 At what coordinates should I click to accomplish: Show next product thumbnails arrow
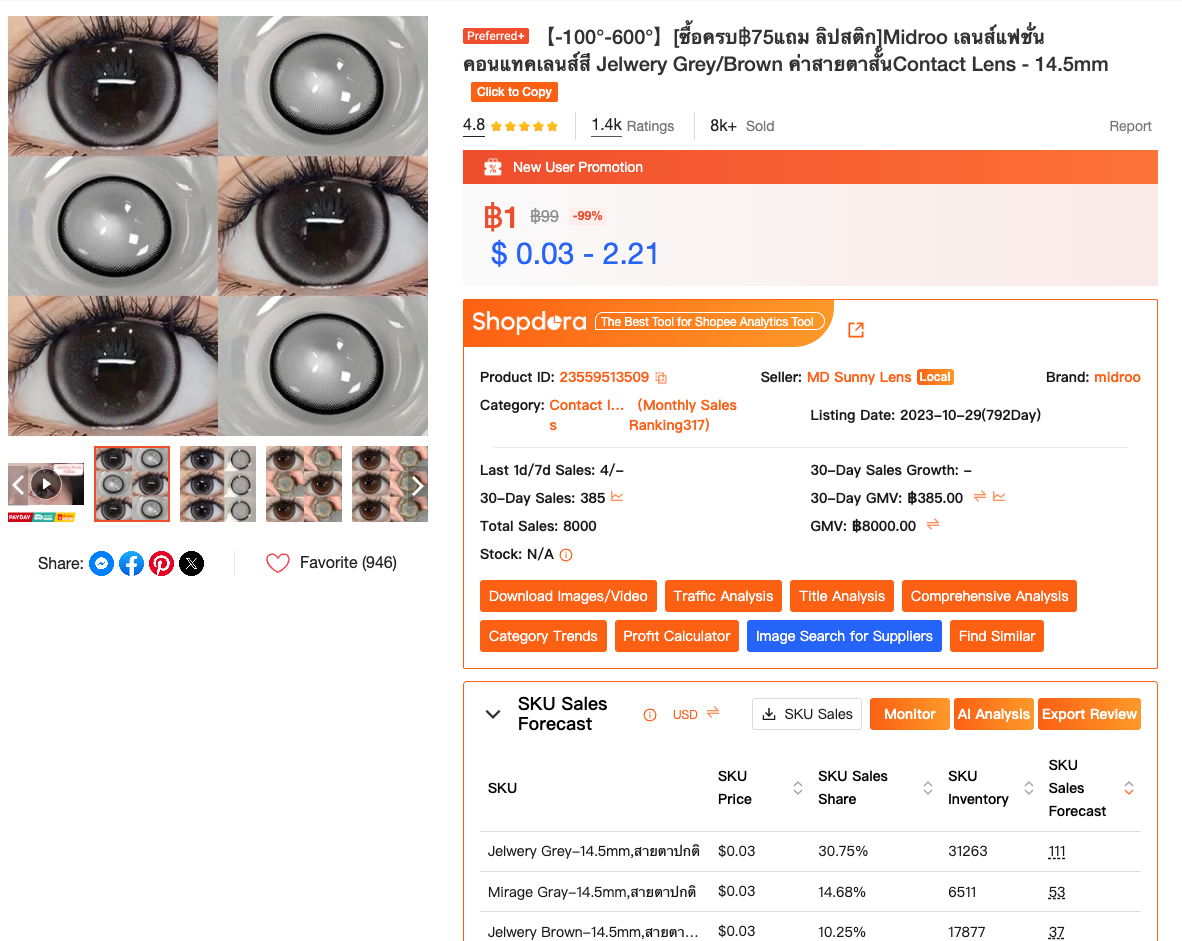417,484
